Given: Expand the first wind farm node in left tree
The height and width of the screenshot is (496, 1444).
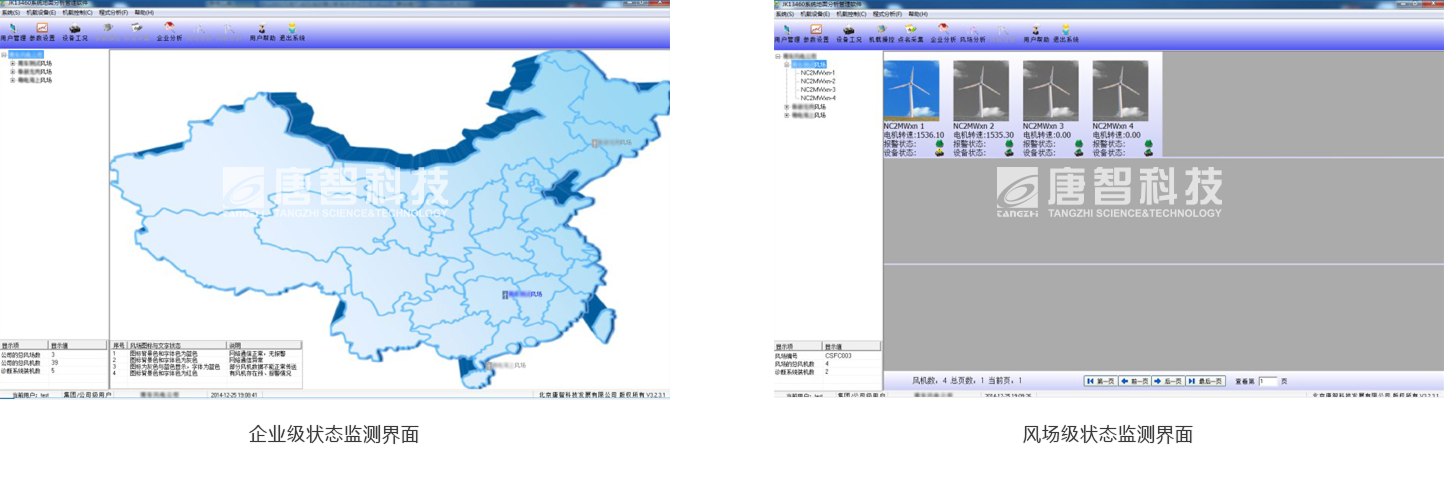Looking at the screenshot, I should click(x=13, y=63).
